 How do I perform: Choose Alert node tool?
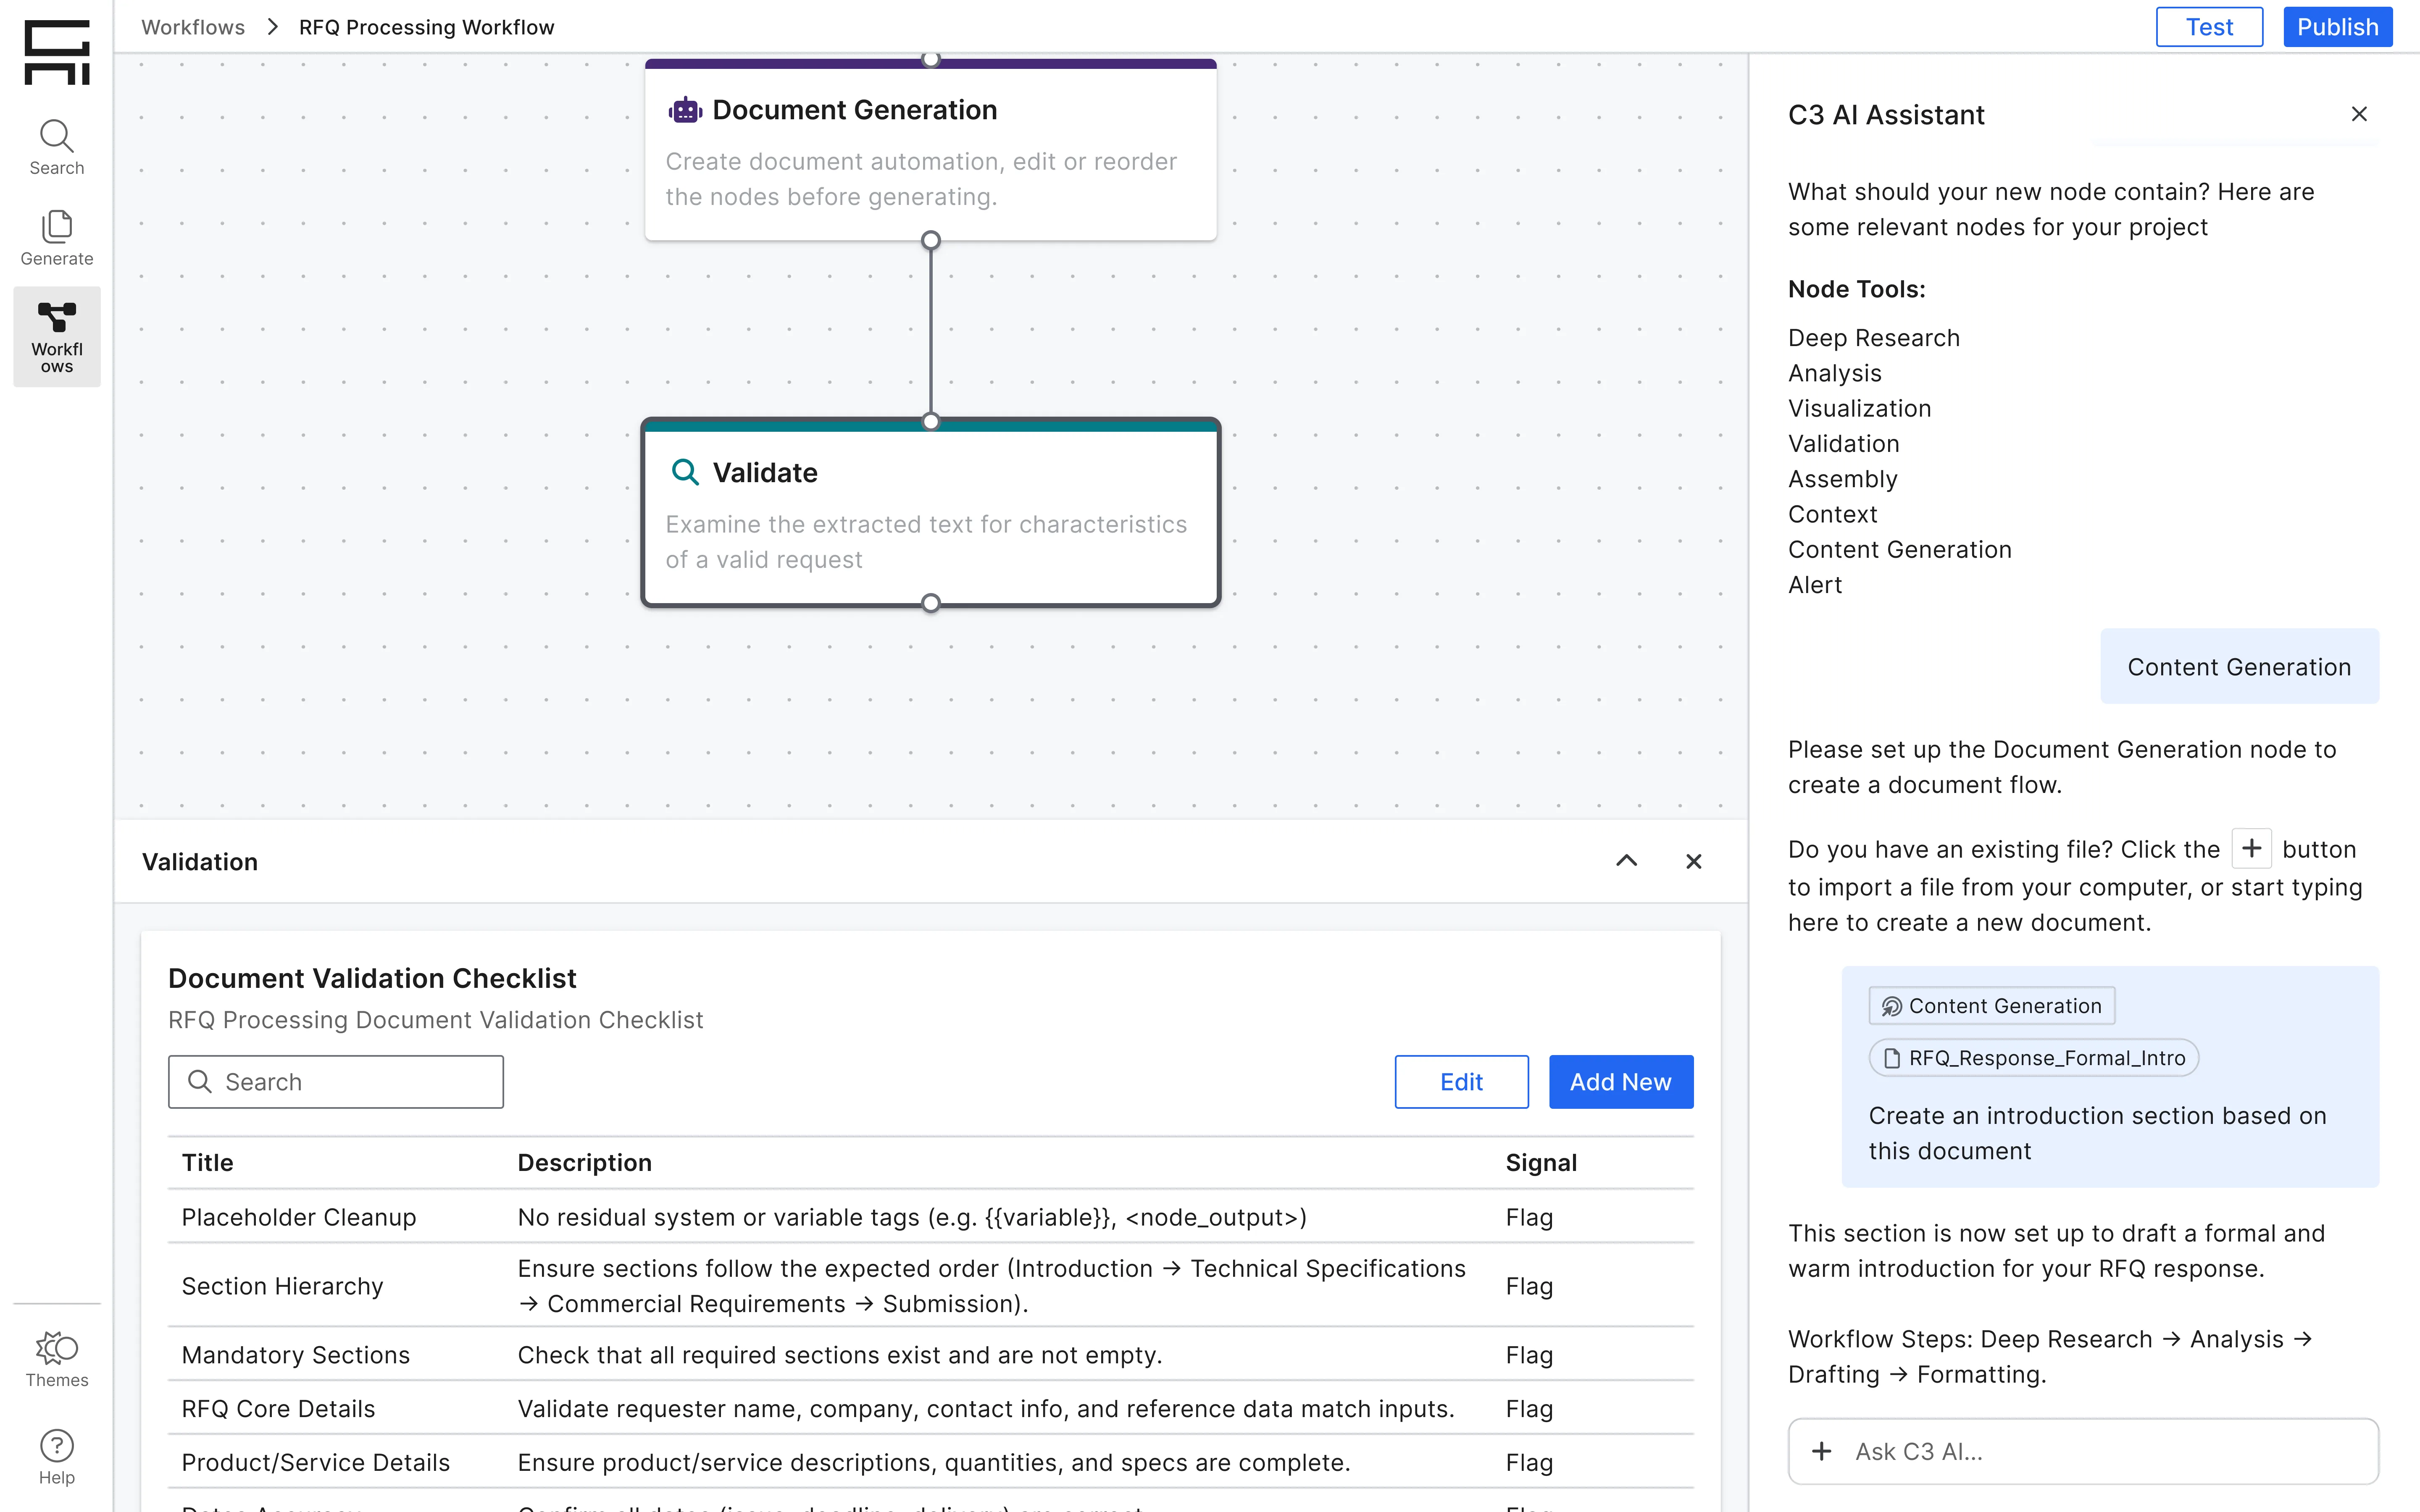tap(1814, 585)
